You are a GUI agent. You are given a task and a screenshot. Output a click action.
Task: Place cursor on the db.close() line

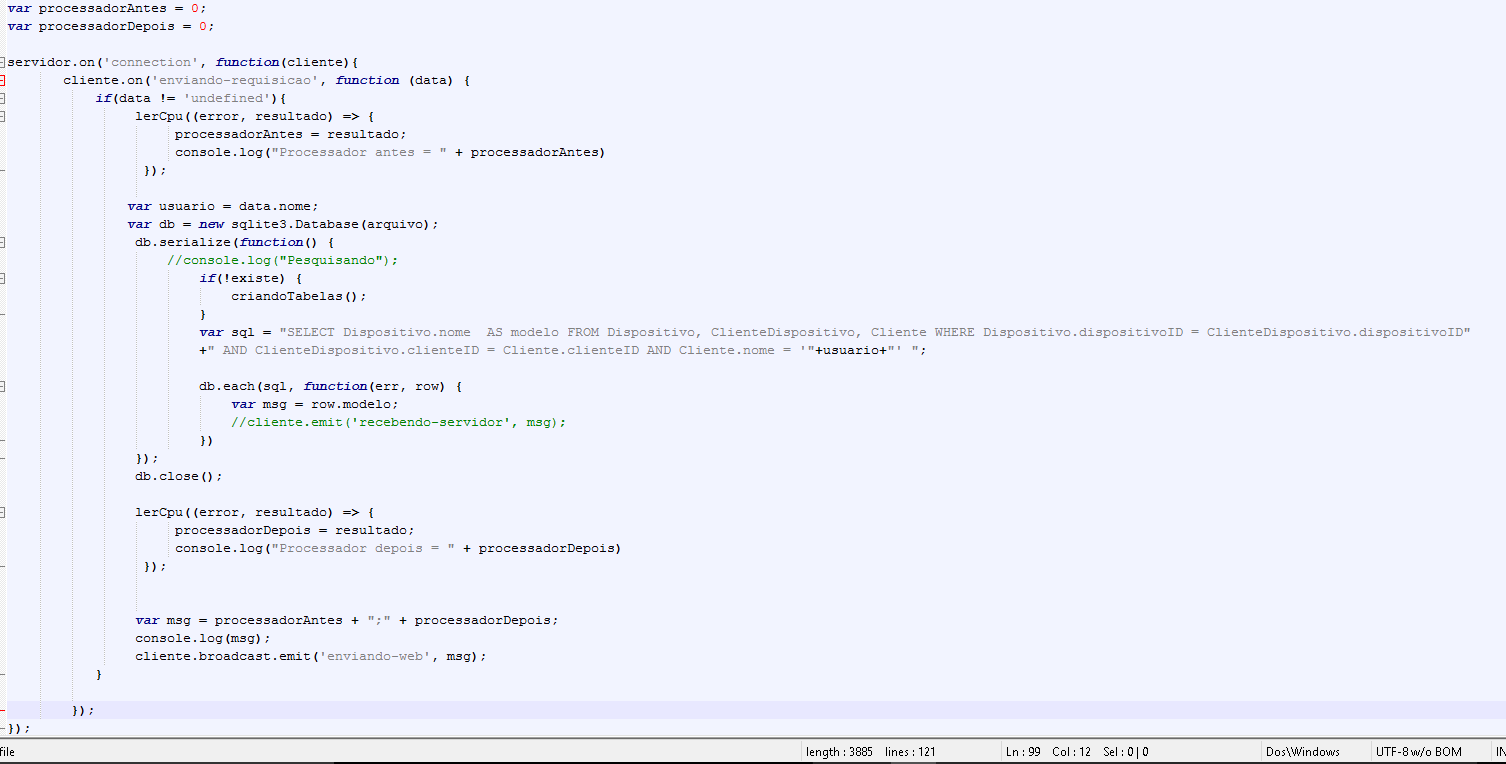pos(179,476)
